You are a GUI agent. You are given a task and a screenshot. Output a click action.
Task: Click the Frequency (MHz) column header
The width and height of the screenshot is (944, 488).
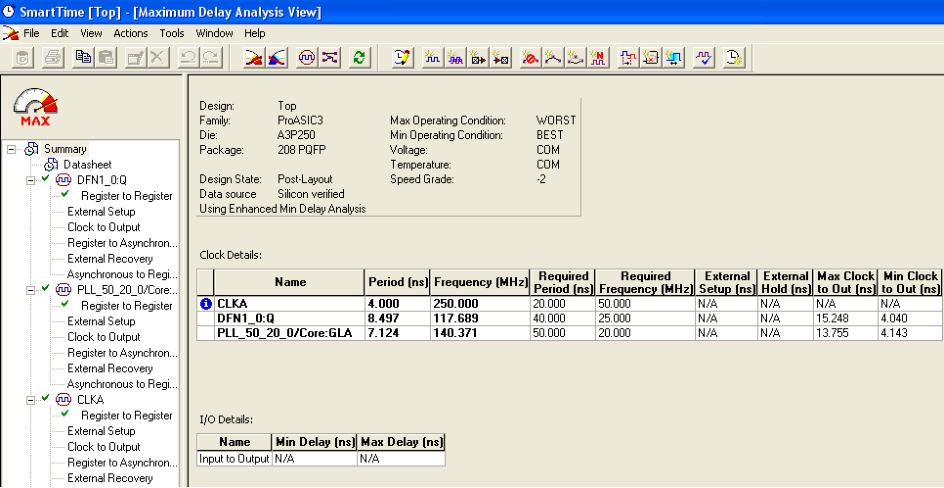click(480, 282)
